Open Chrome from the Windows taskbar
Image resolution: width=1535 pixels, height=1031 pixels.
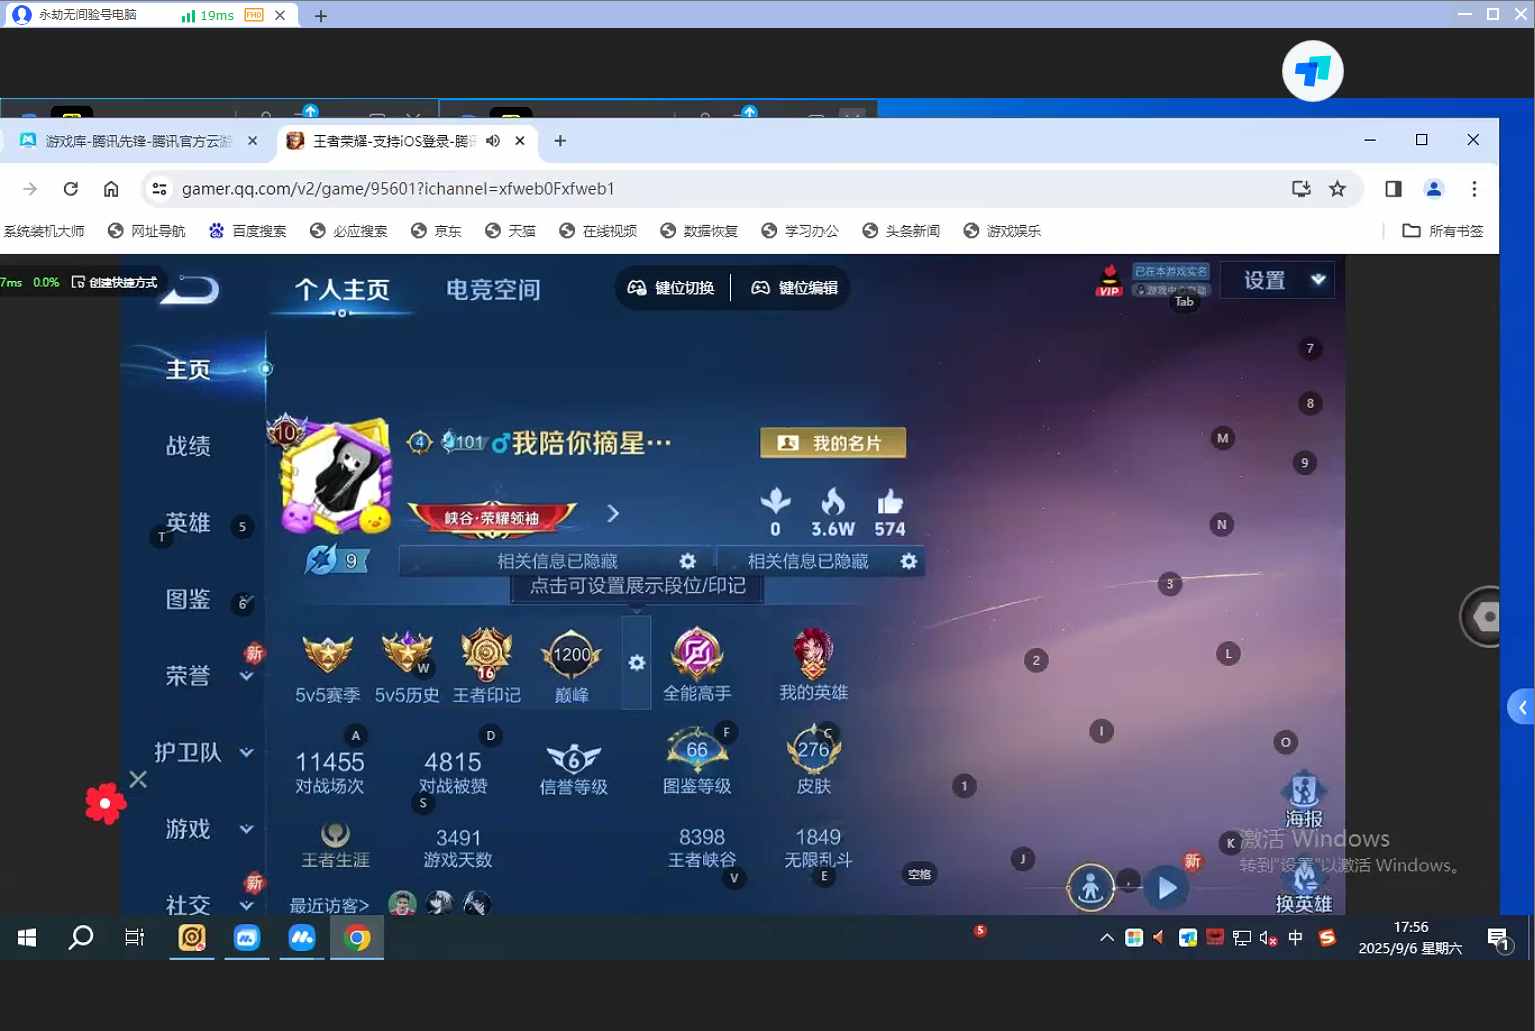[357, 938]
